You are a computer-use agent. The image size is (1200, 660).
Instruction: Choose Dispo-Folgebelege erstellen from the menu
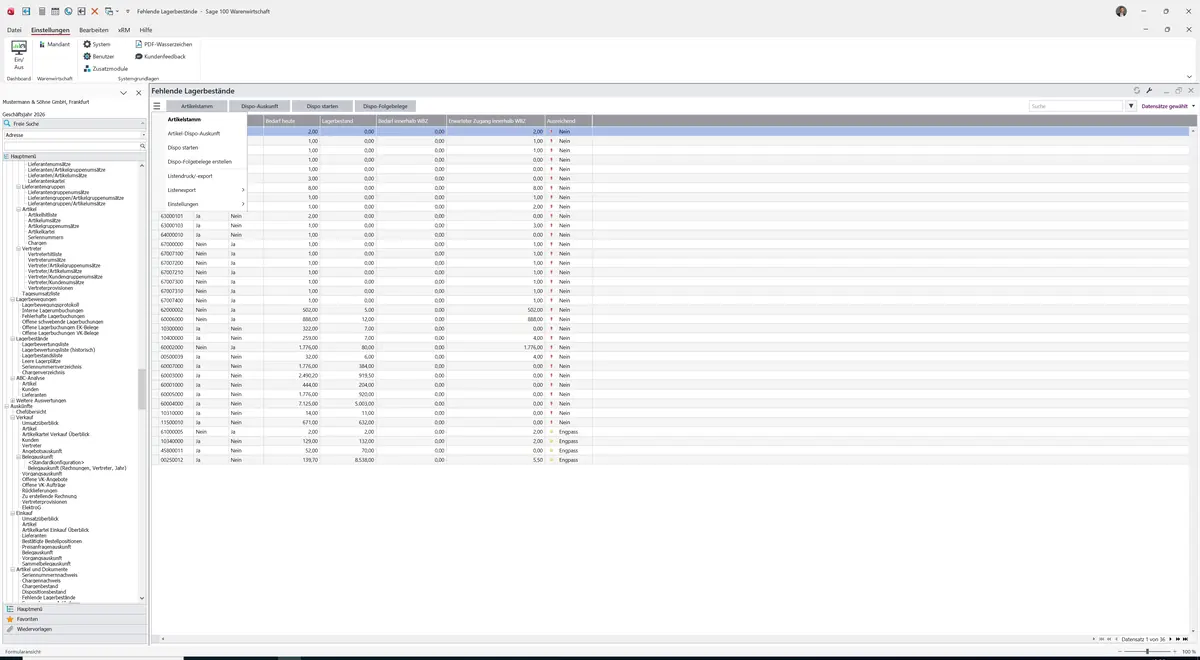(x=200, y=161)
